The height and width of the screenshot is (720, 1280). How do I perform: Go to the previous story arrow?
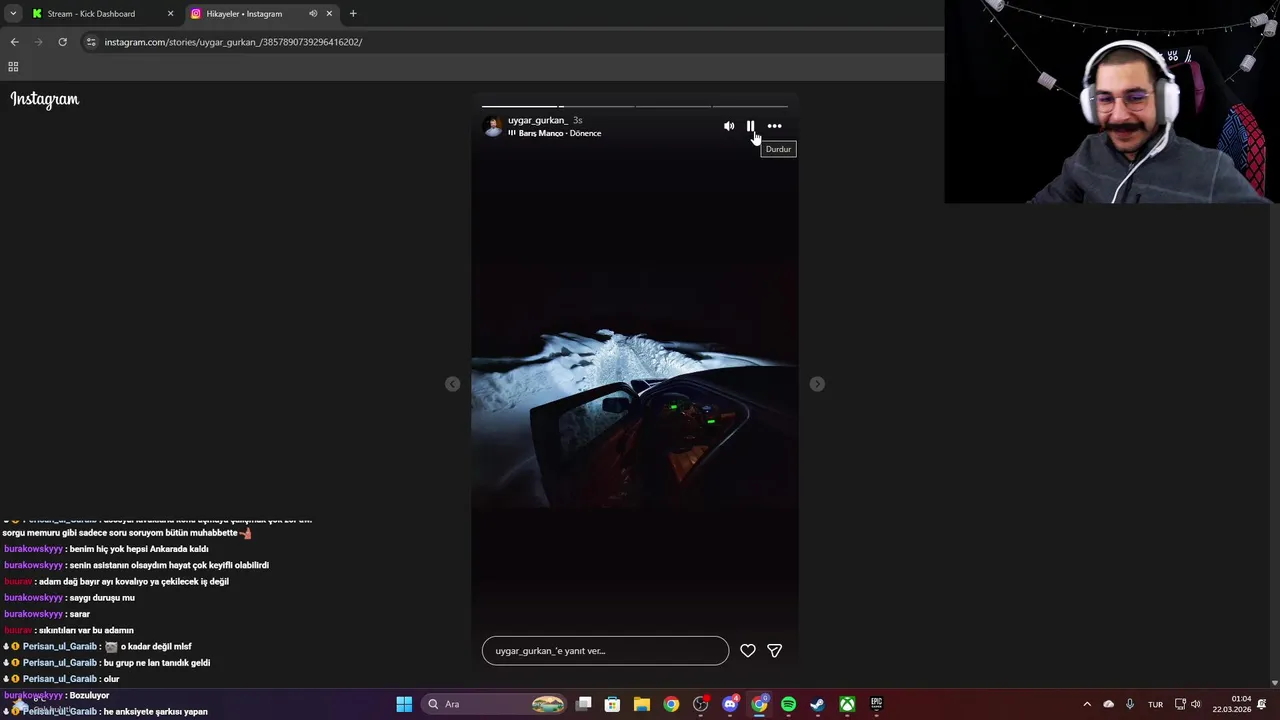pyautogui.click(x=453, y=384)
